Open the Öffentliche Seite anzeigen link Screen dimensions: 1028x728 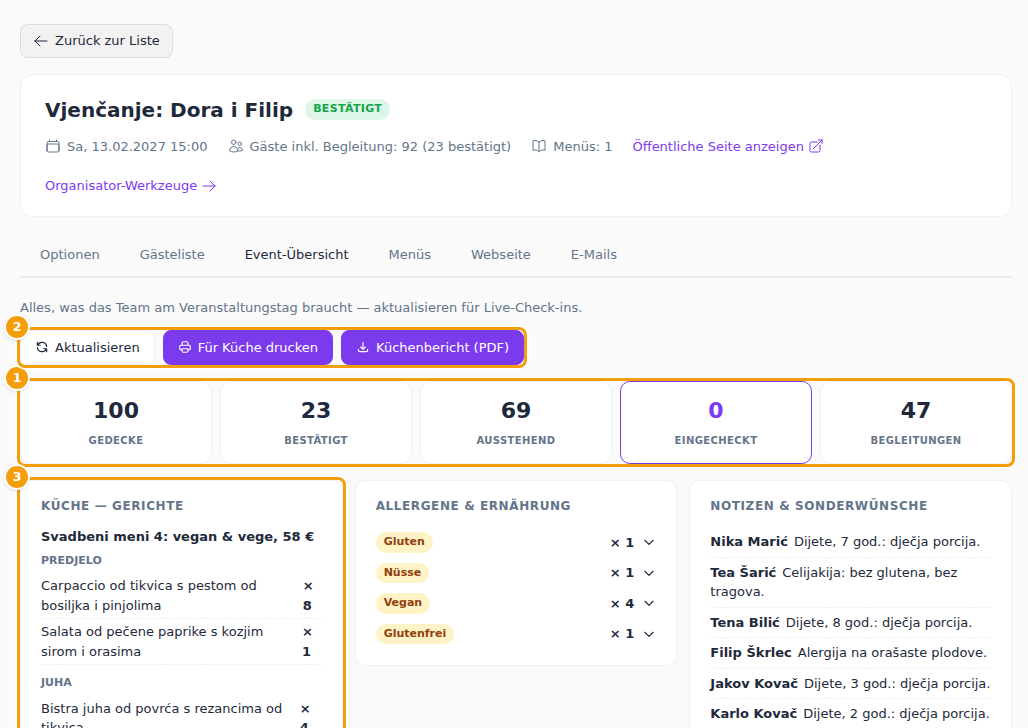(x=727, y=146)
